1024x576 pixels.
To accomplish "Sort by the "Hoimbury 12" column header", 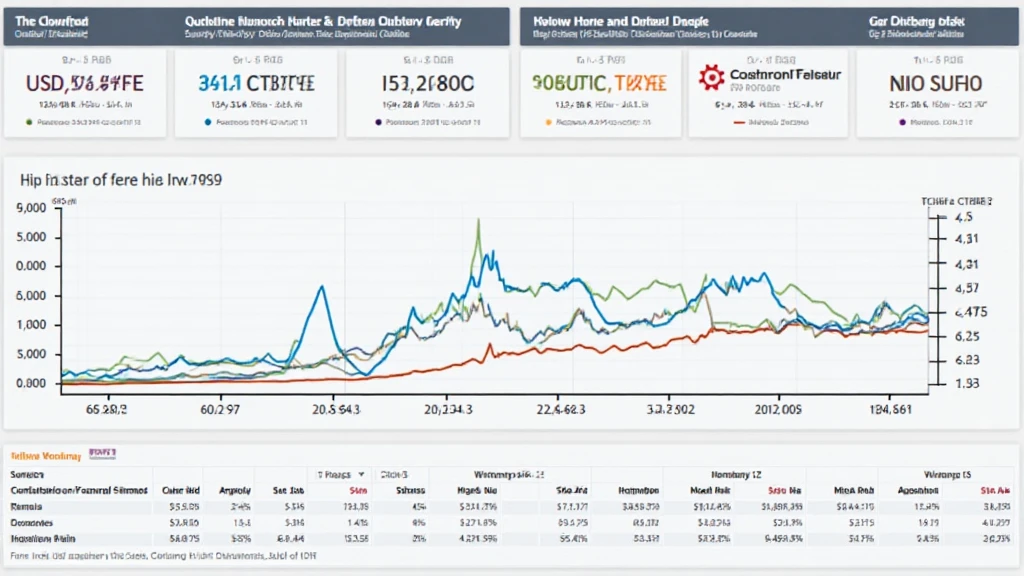I will (x=736, y=473).
